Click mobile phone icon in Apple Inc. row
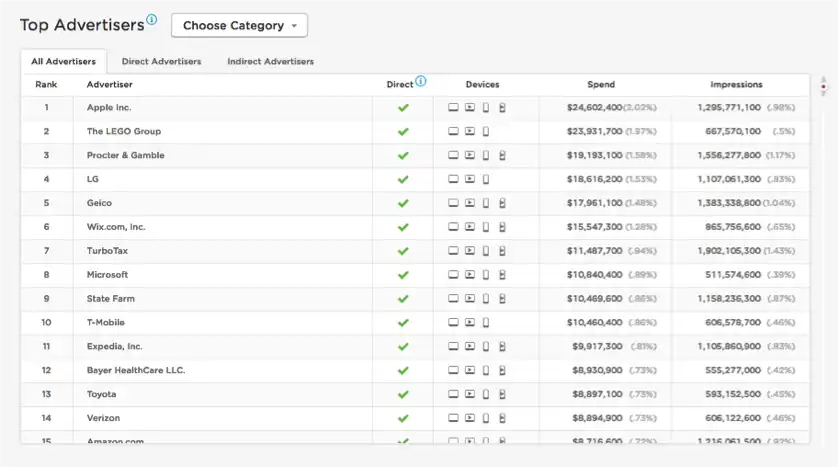Image resolution: width=839 pixels, height=468 pixels. click(x=486, y=108)
